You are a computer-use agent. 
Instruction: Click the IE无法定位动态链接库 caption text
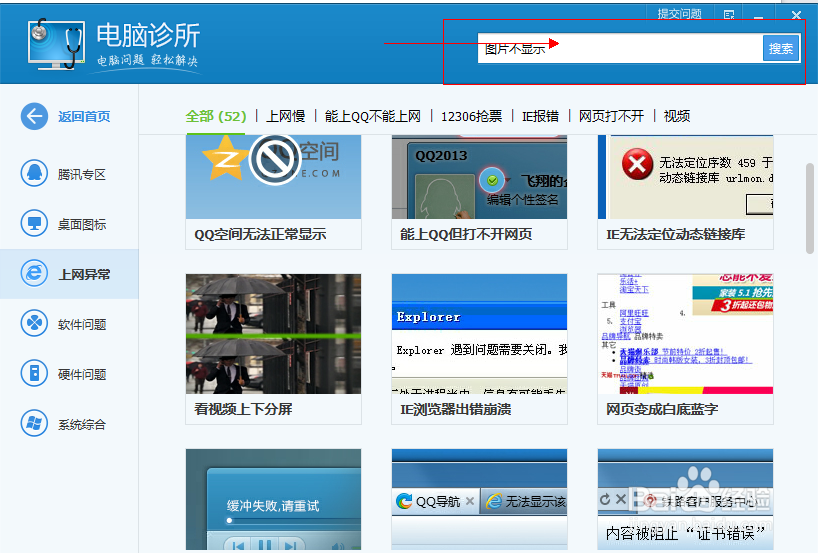(676, 234)
